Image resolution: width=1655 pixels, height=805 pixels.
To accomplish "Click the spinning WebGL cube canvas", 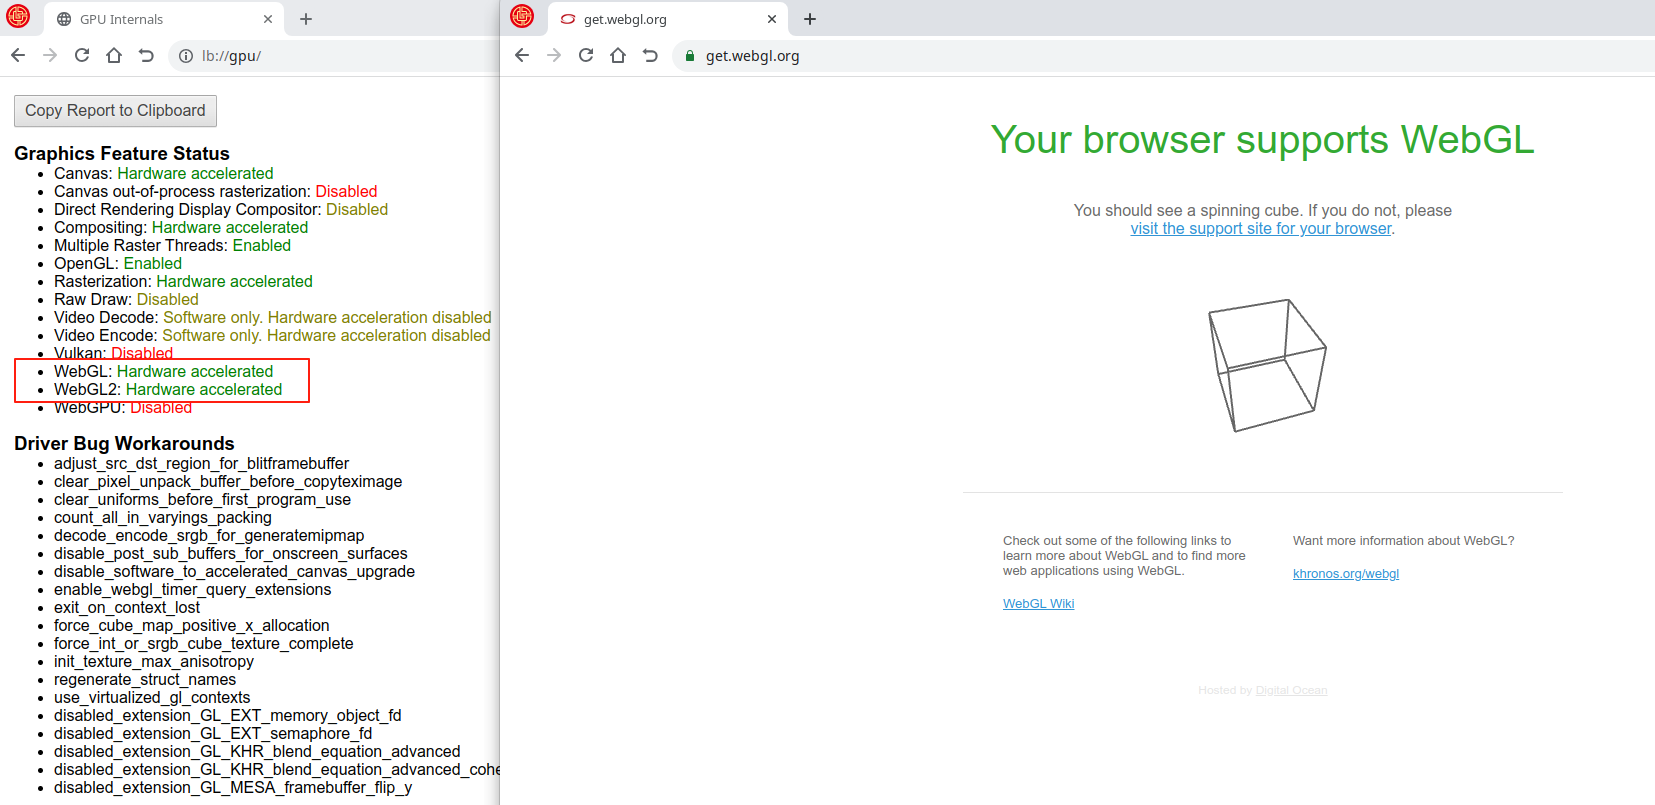I will click(x=1267, y=365).
